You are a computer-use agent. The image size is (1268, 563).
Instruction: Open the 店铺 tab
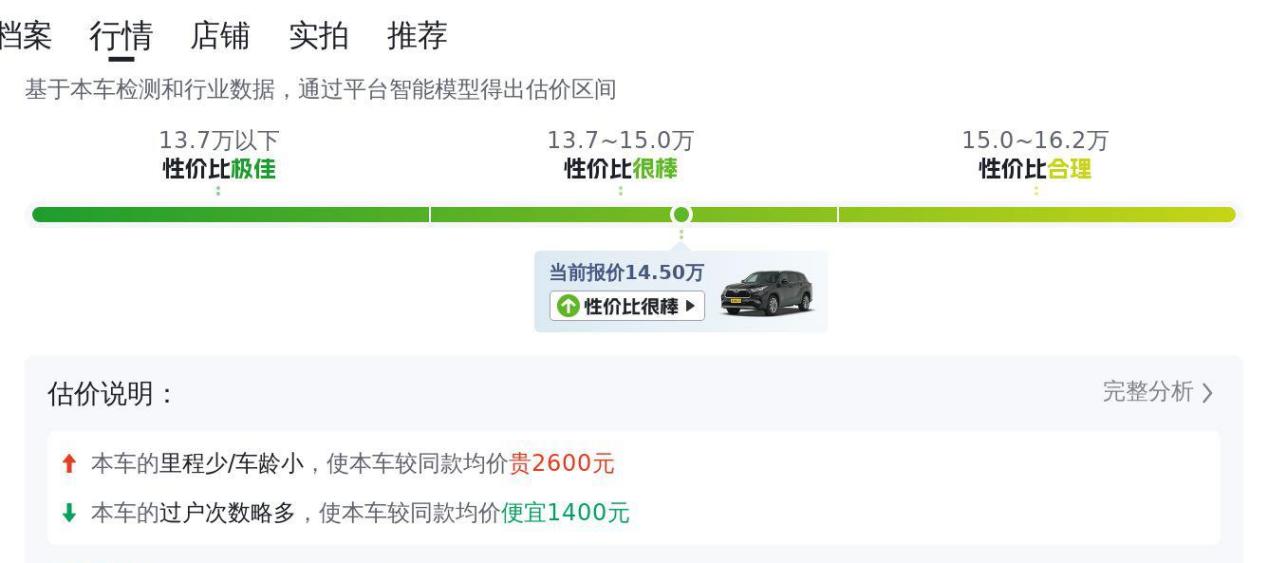coord(219,36)
